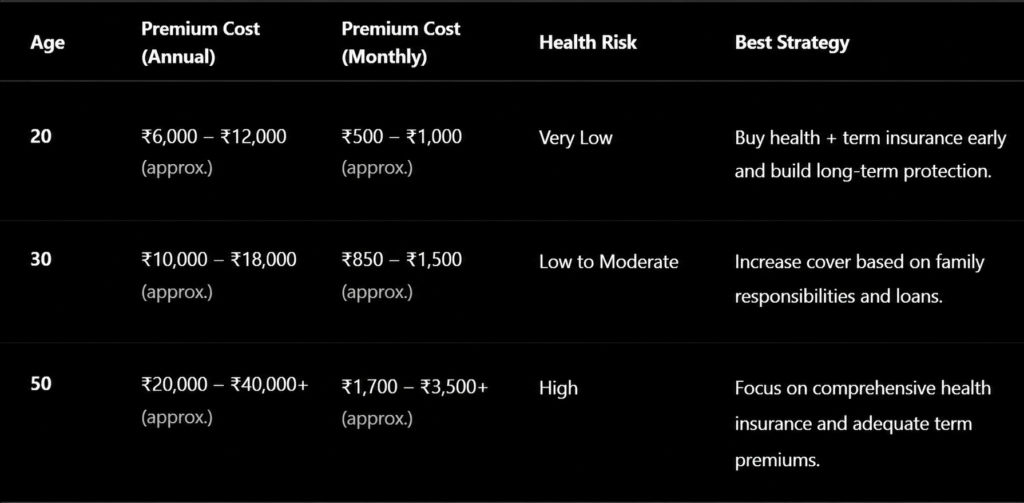Click the 'Focus on comprehensive health' strategy text
The width and height of the screenshot is (1024, 503).
[x=863, y=389]
